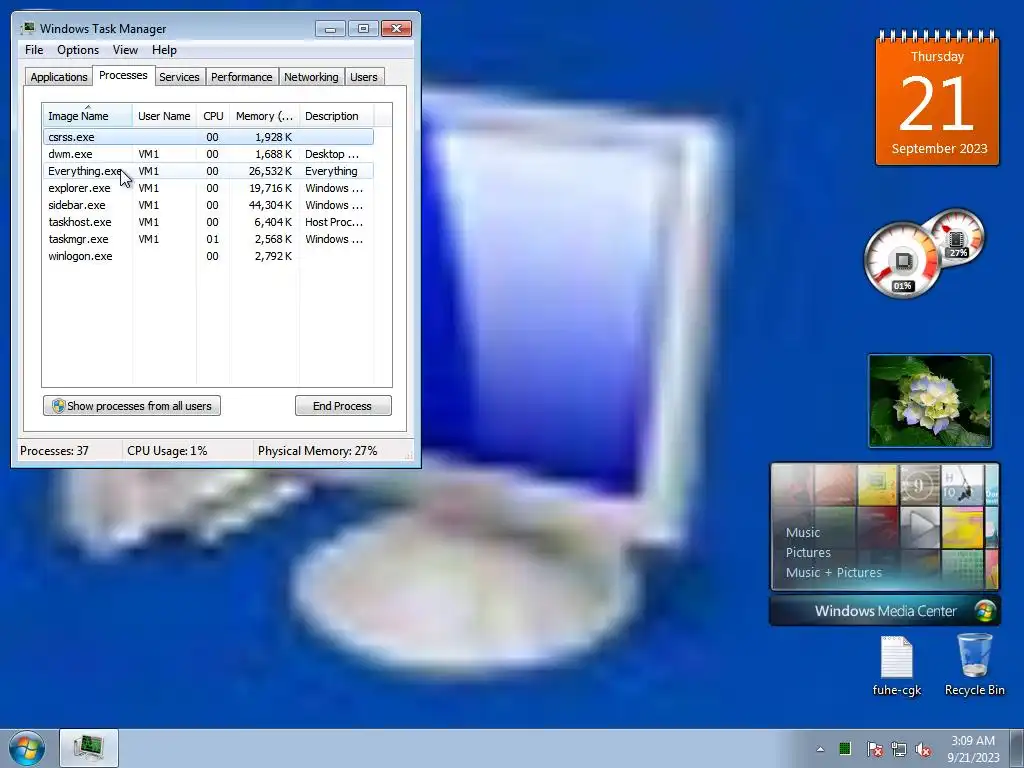Click the Recycle Bin desktop icon
The image size is (1024, 768).
(974, 665)
